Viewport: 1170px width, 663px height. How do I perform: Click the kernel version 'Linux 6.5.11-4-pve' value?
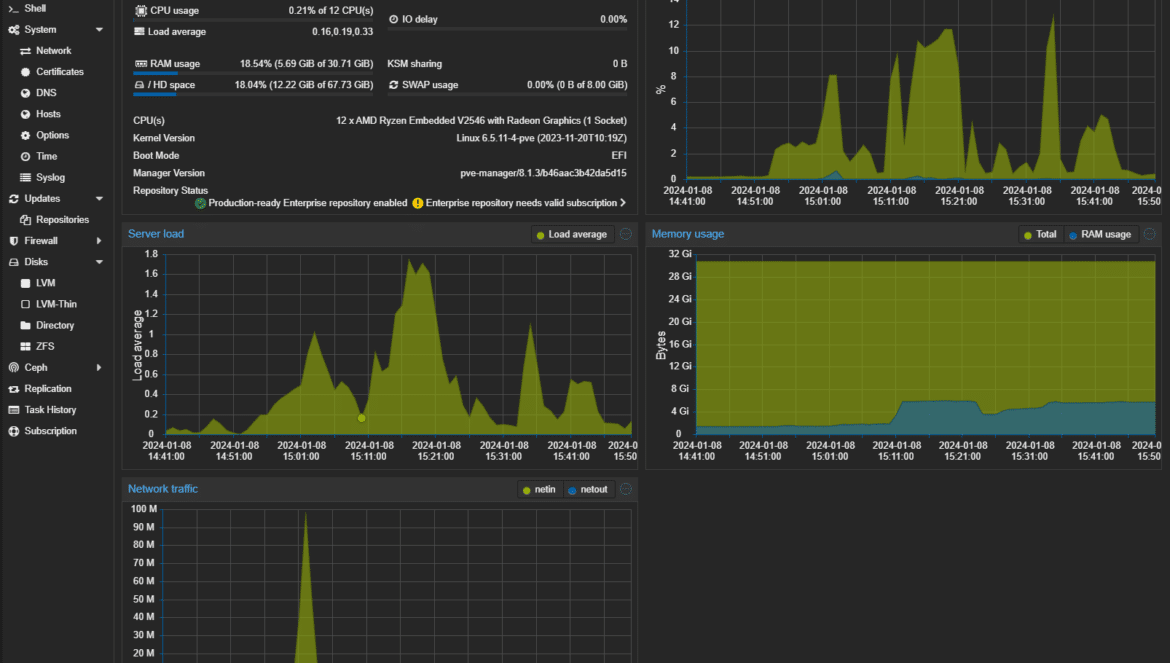[542, 138]
